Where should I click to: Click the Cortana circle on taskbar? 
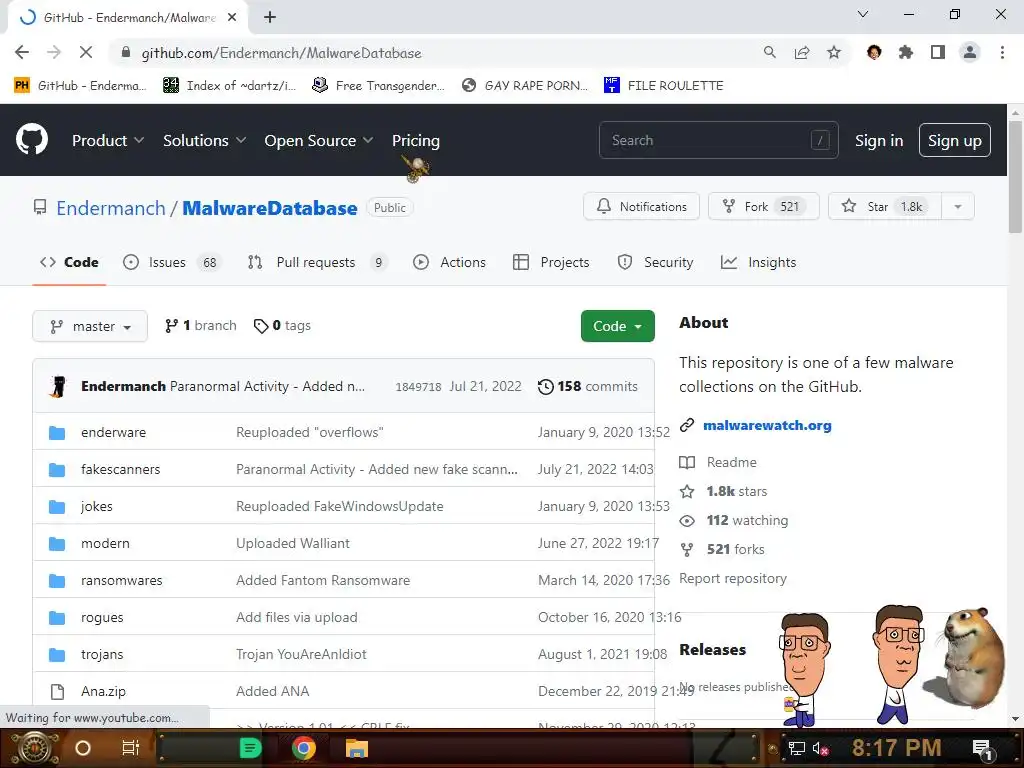pyautogui.click(x=83, y=748)
